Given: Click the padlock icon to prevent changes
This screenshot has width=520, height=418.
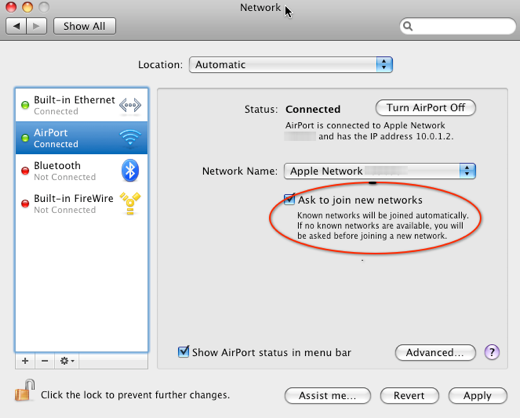Looking at the screenshot, I should [25, 390].
